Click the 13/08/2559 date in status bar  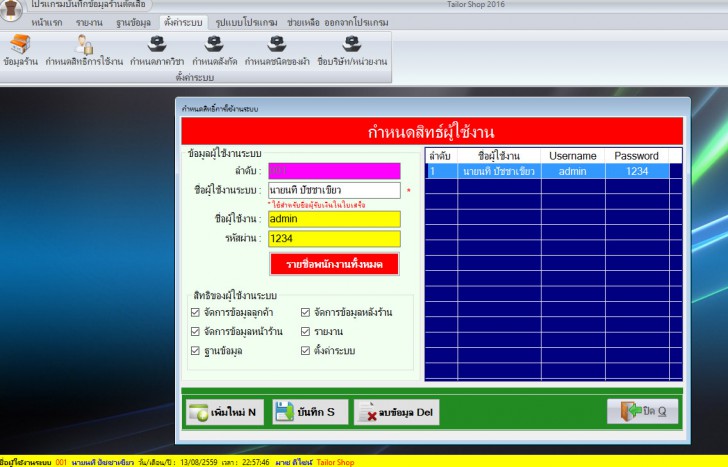(x=199, y=462)
